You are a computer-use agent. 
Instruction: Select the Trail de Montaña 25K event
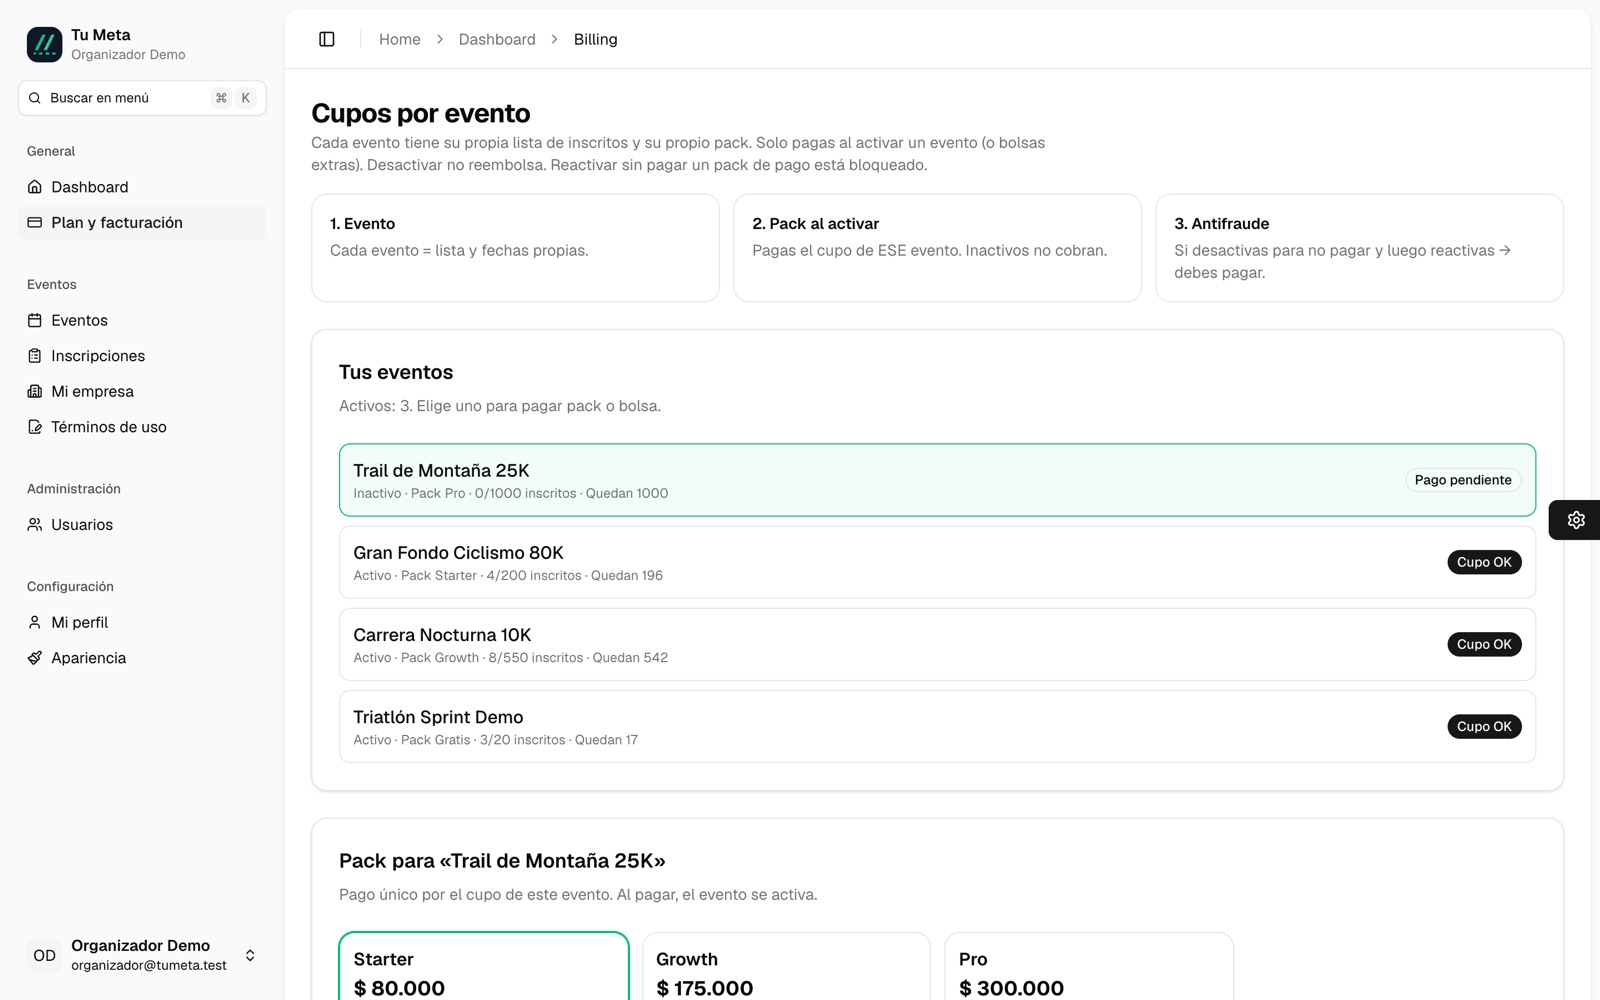(x=937, y=480)
